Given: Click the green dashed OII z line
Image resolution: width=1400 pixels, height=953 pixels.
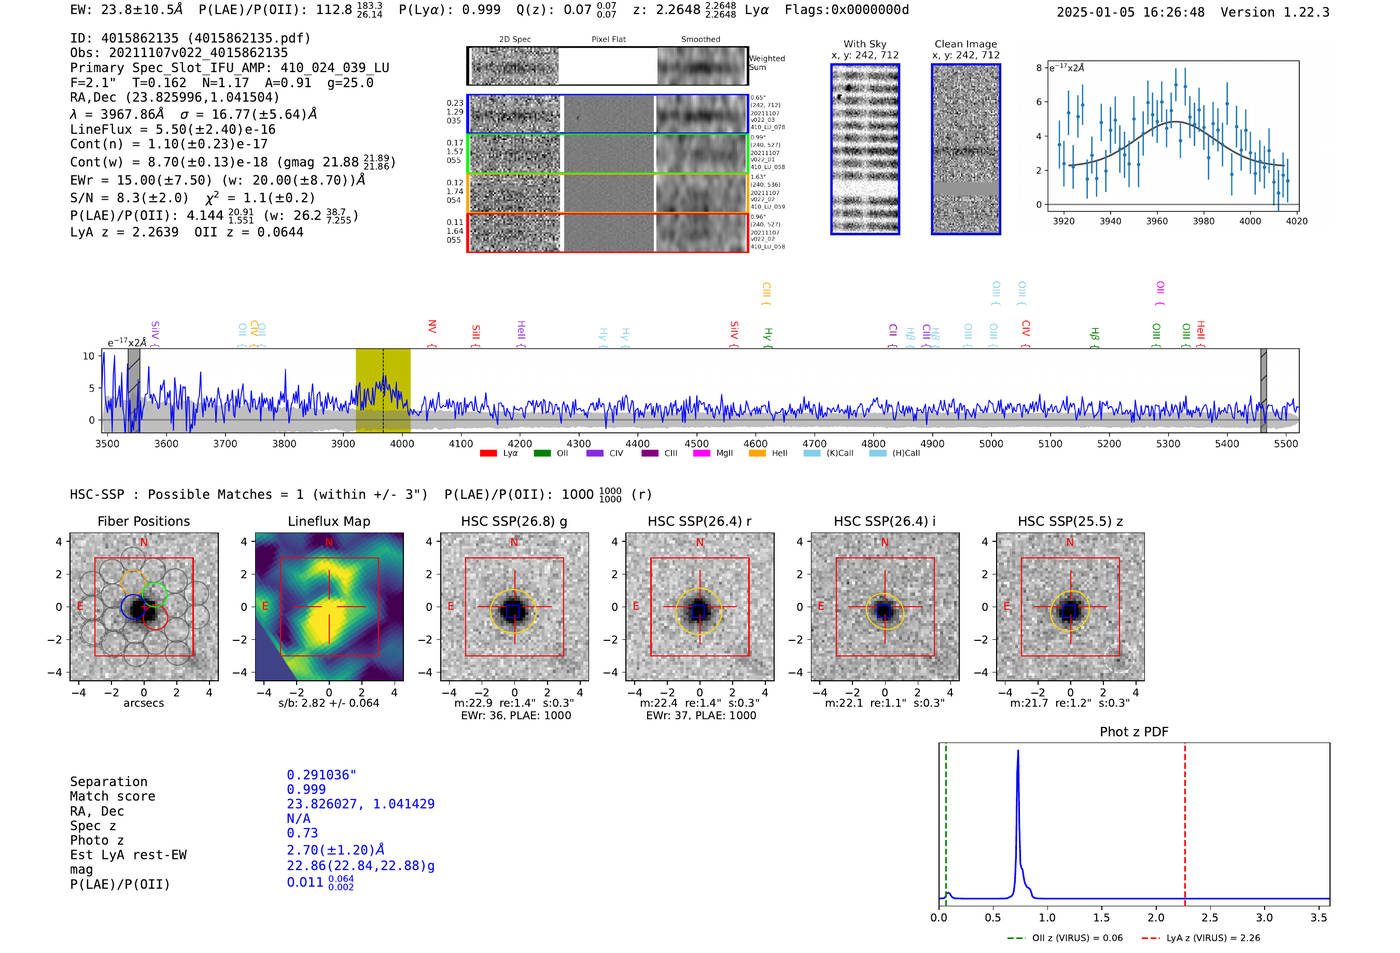Looking at the screenshot, I should 946,824.
